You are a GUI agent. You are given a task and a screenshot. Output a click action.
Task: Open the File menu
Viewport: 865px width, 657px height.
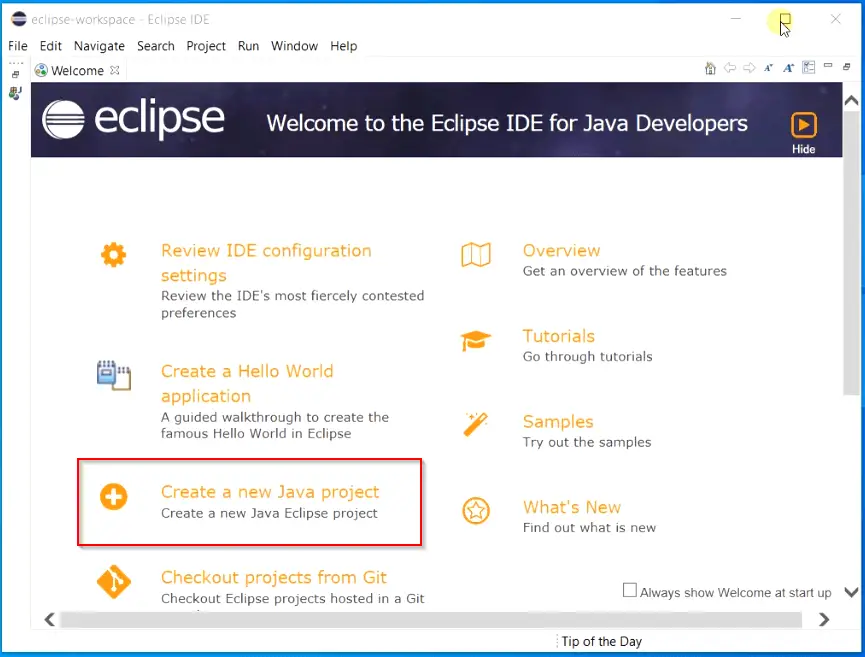click(x=18, y=46)
